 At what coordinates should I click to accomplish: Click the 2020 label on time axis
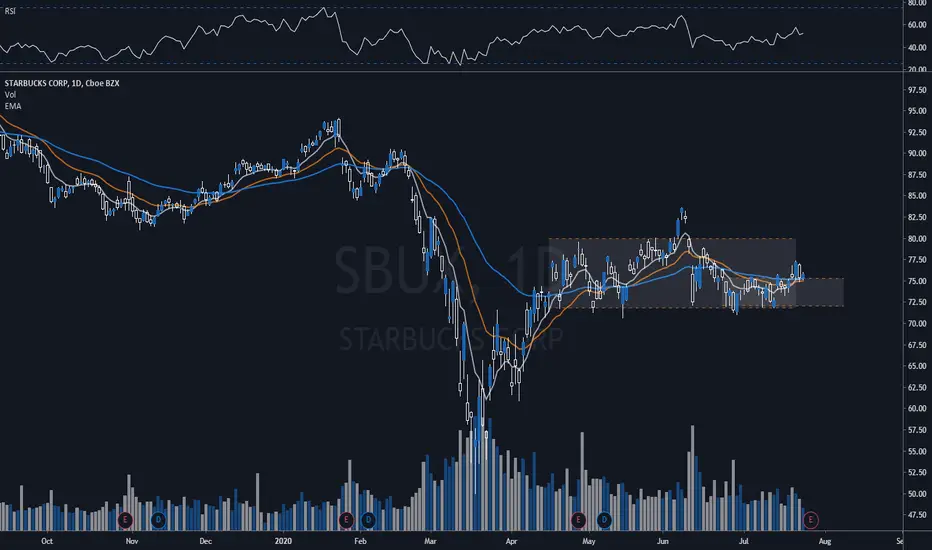click(x=284, y=541)
